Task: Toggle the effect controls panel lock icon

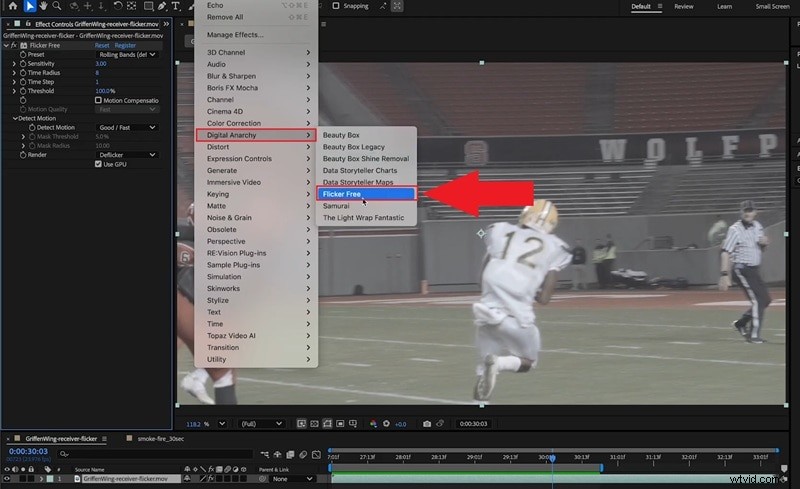Action: pos(28,23)
